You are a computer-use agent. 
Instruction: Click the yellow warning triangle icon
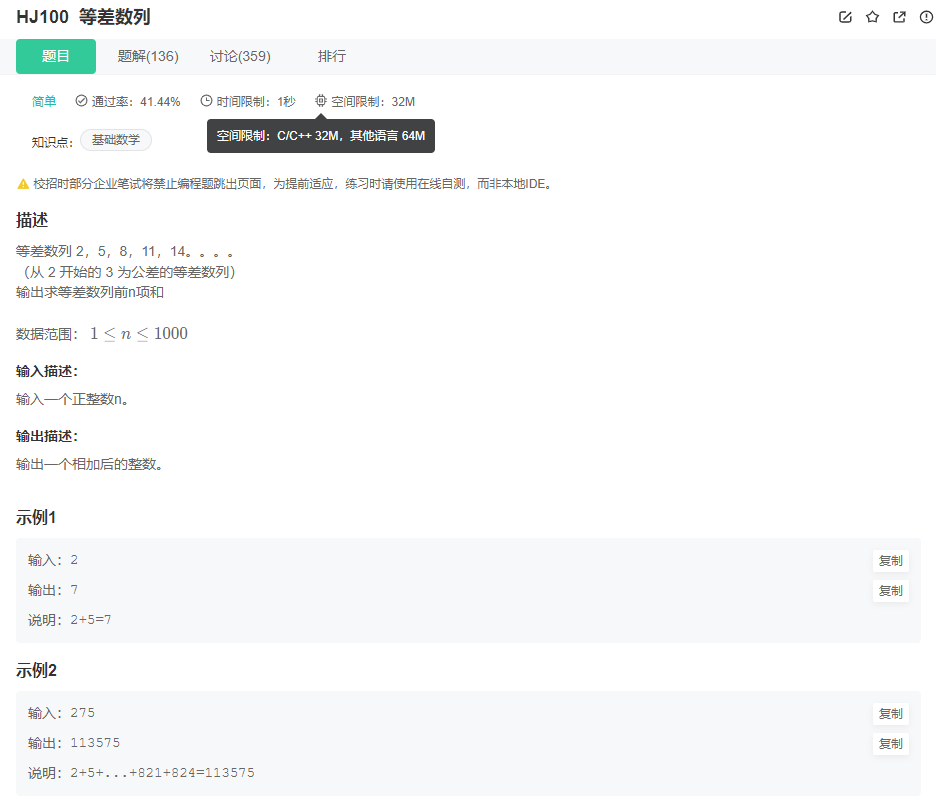click(x=23, y=184)
